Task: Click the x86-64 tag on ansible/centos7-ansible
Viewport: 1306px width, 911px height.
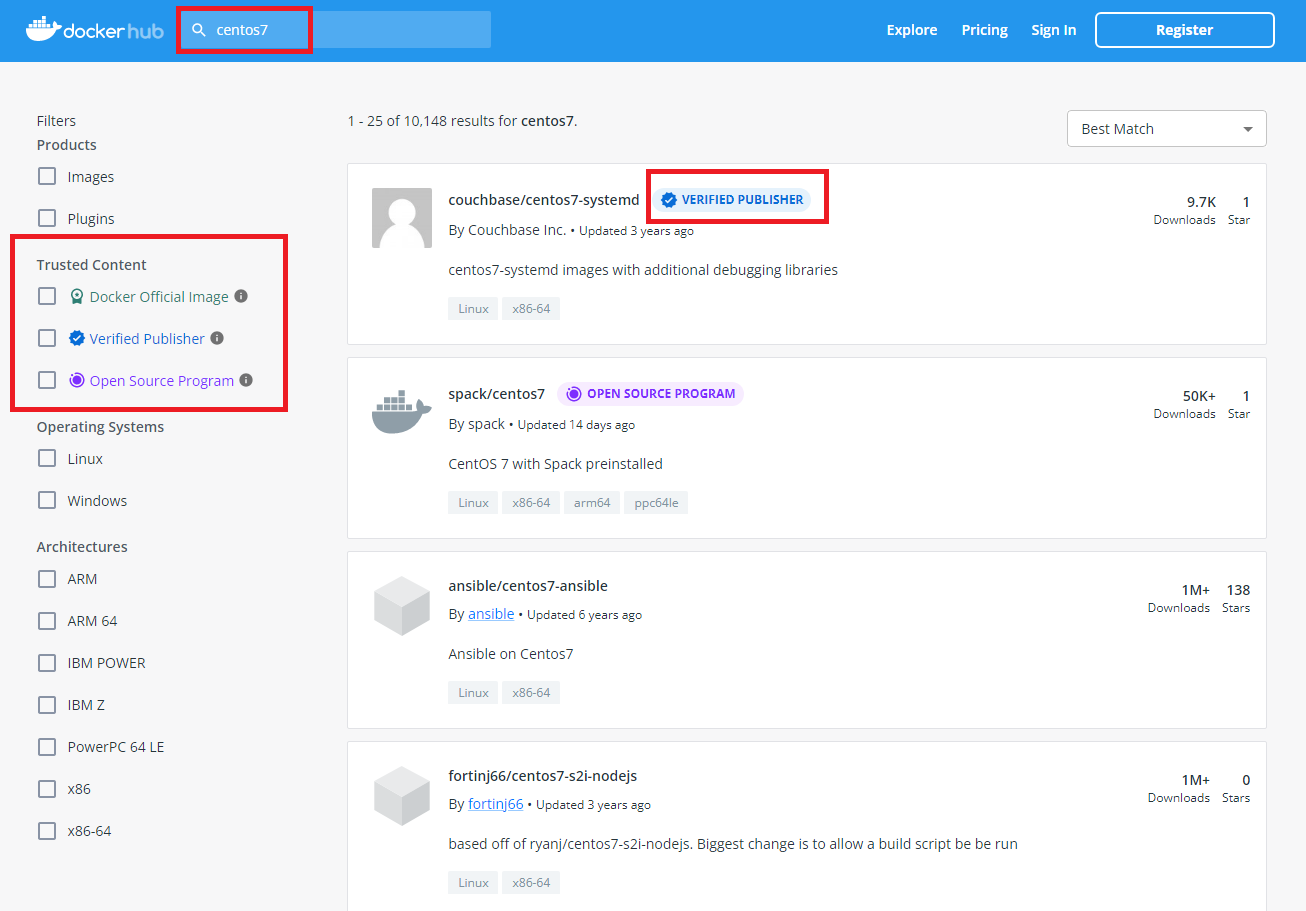Action: tap(531, 693)
